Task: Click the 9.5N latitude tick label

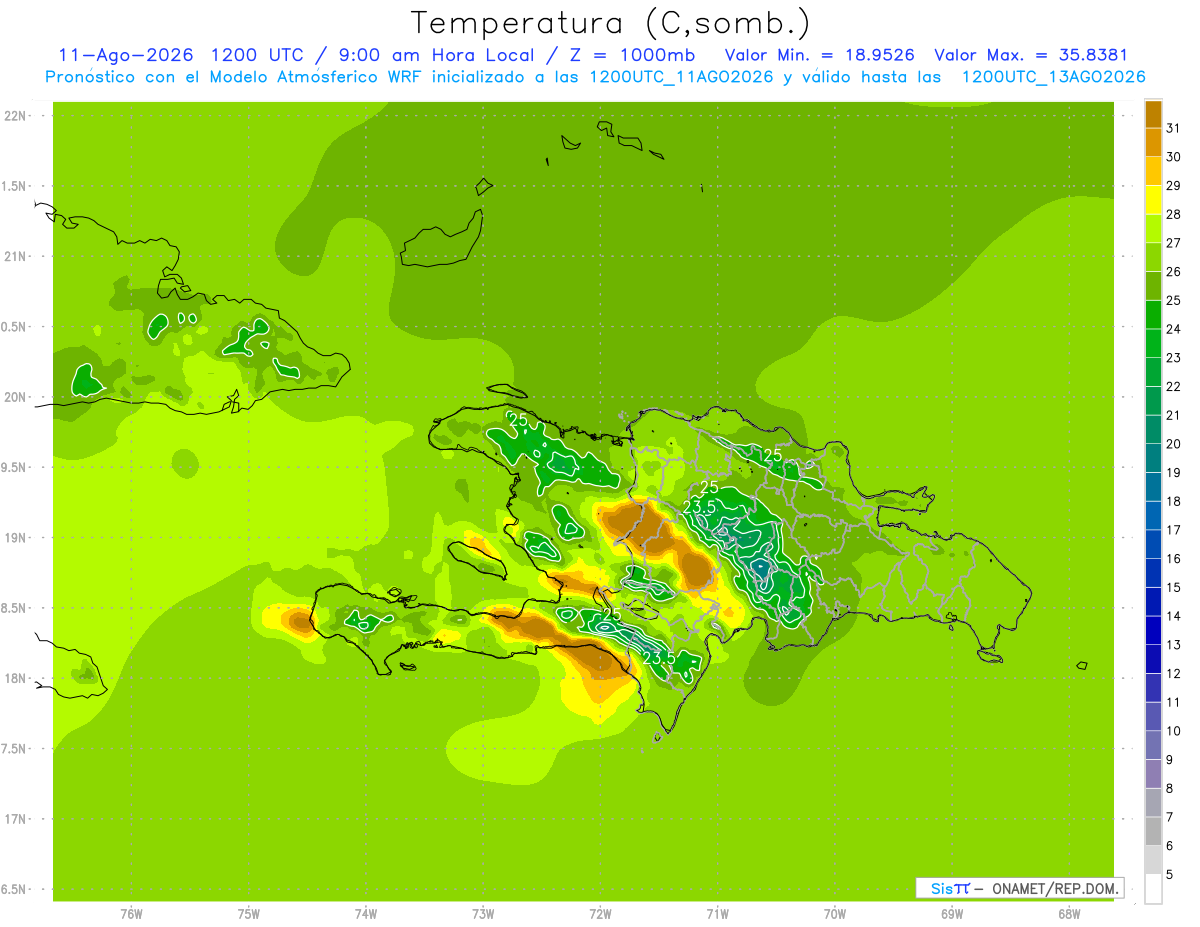Action: pos(16,467)
